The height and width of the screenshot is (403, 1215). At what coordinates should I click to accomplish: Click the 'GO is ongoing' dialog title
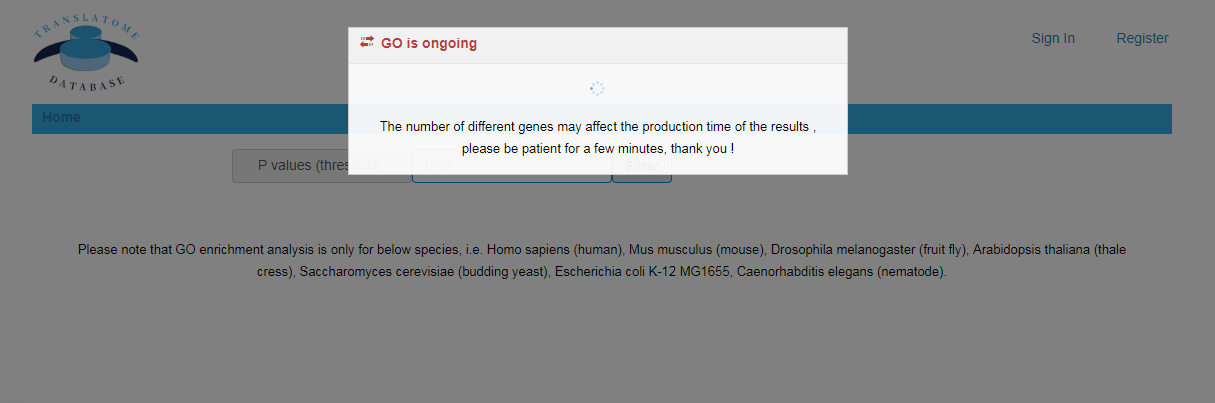(429, 43)
